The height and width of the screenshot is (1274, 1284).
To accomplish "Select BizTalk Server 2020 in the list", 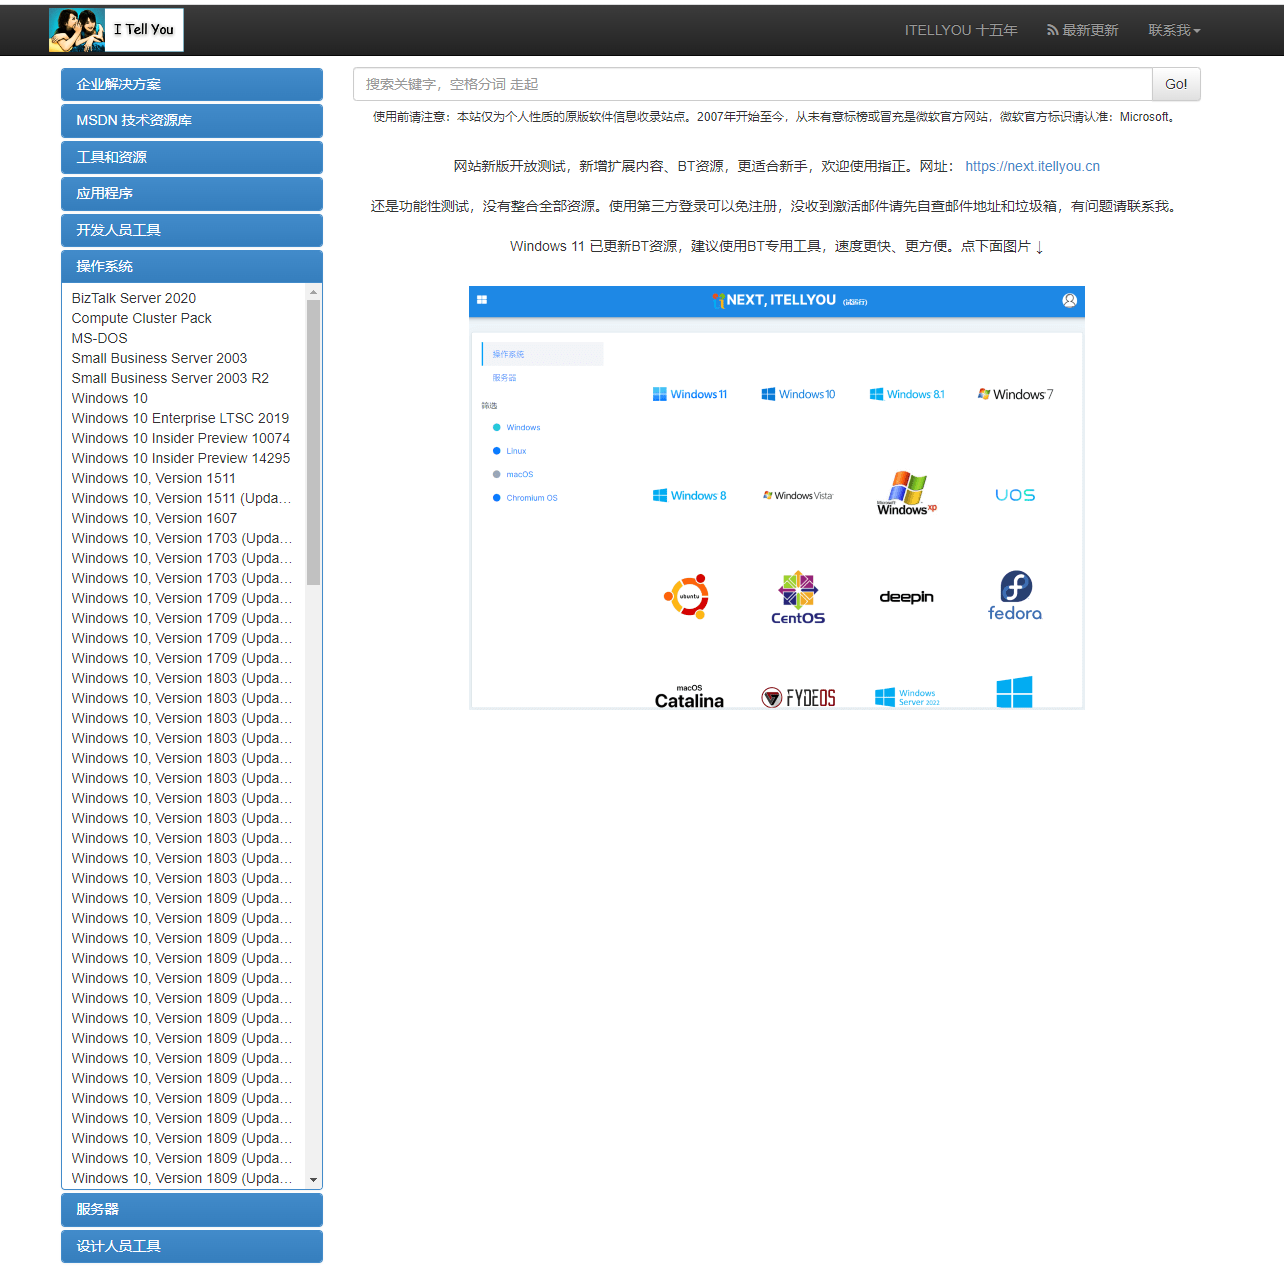I will [134, 298].
